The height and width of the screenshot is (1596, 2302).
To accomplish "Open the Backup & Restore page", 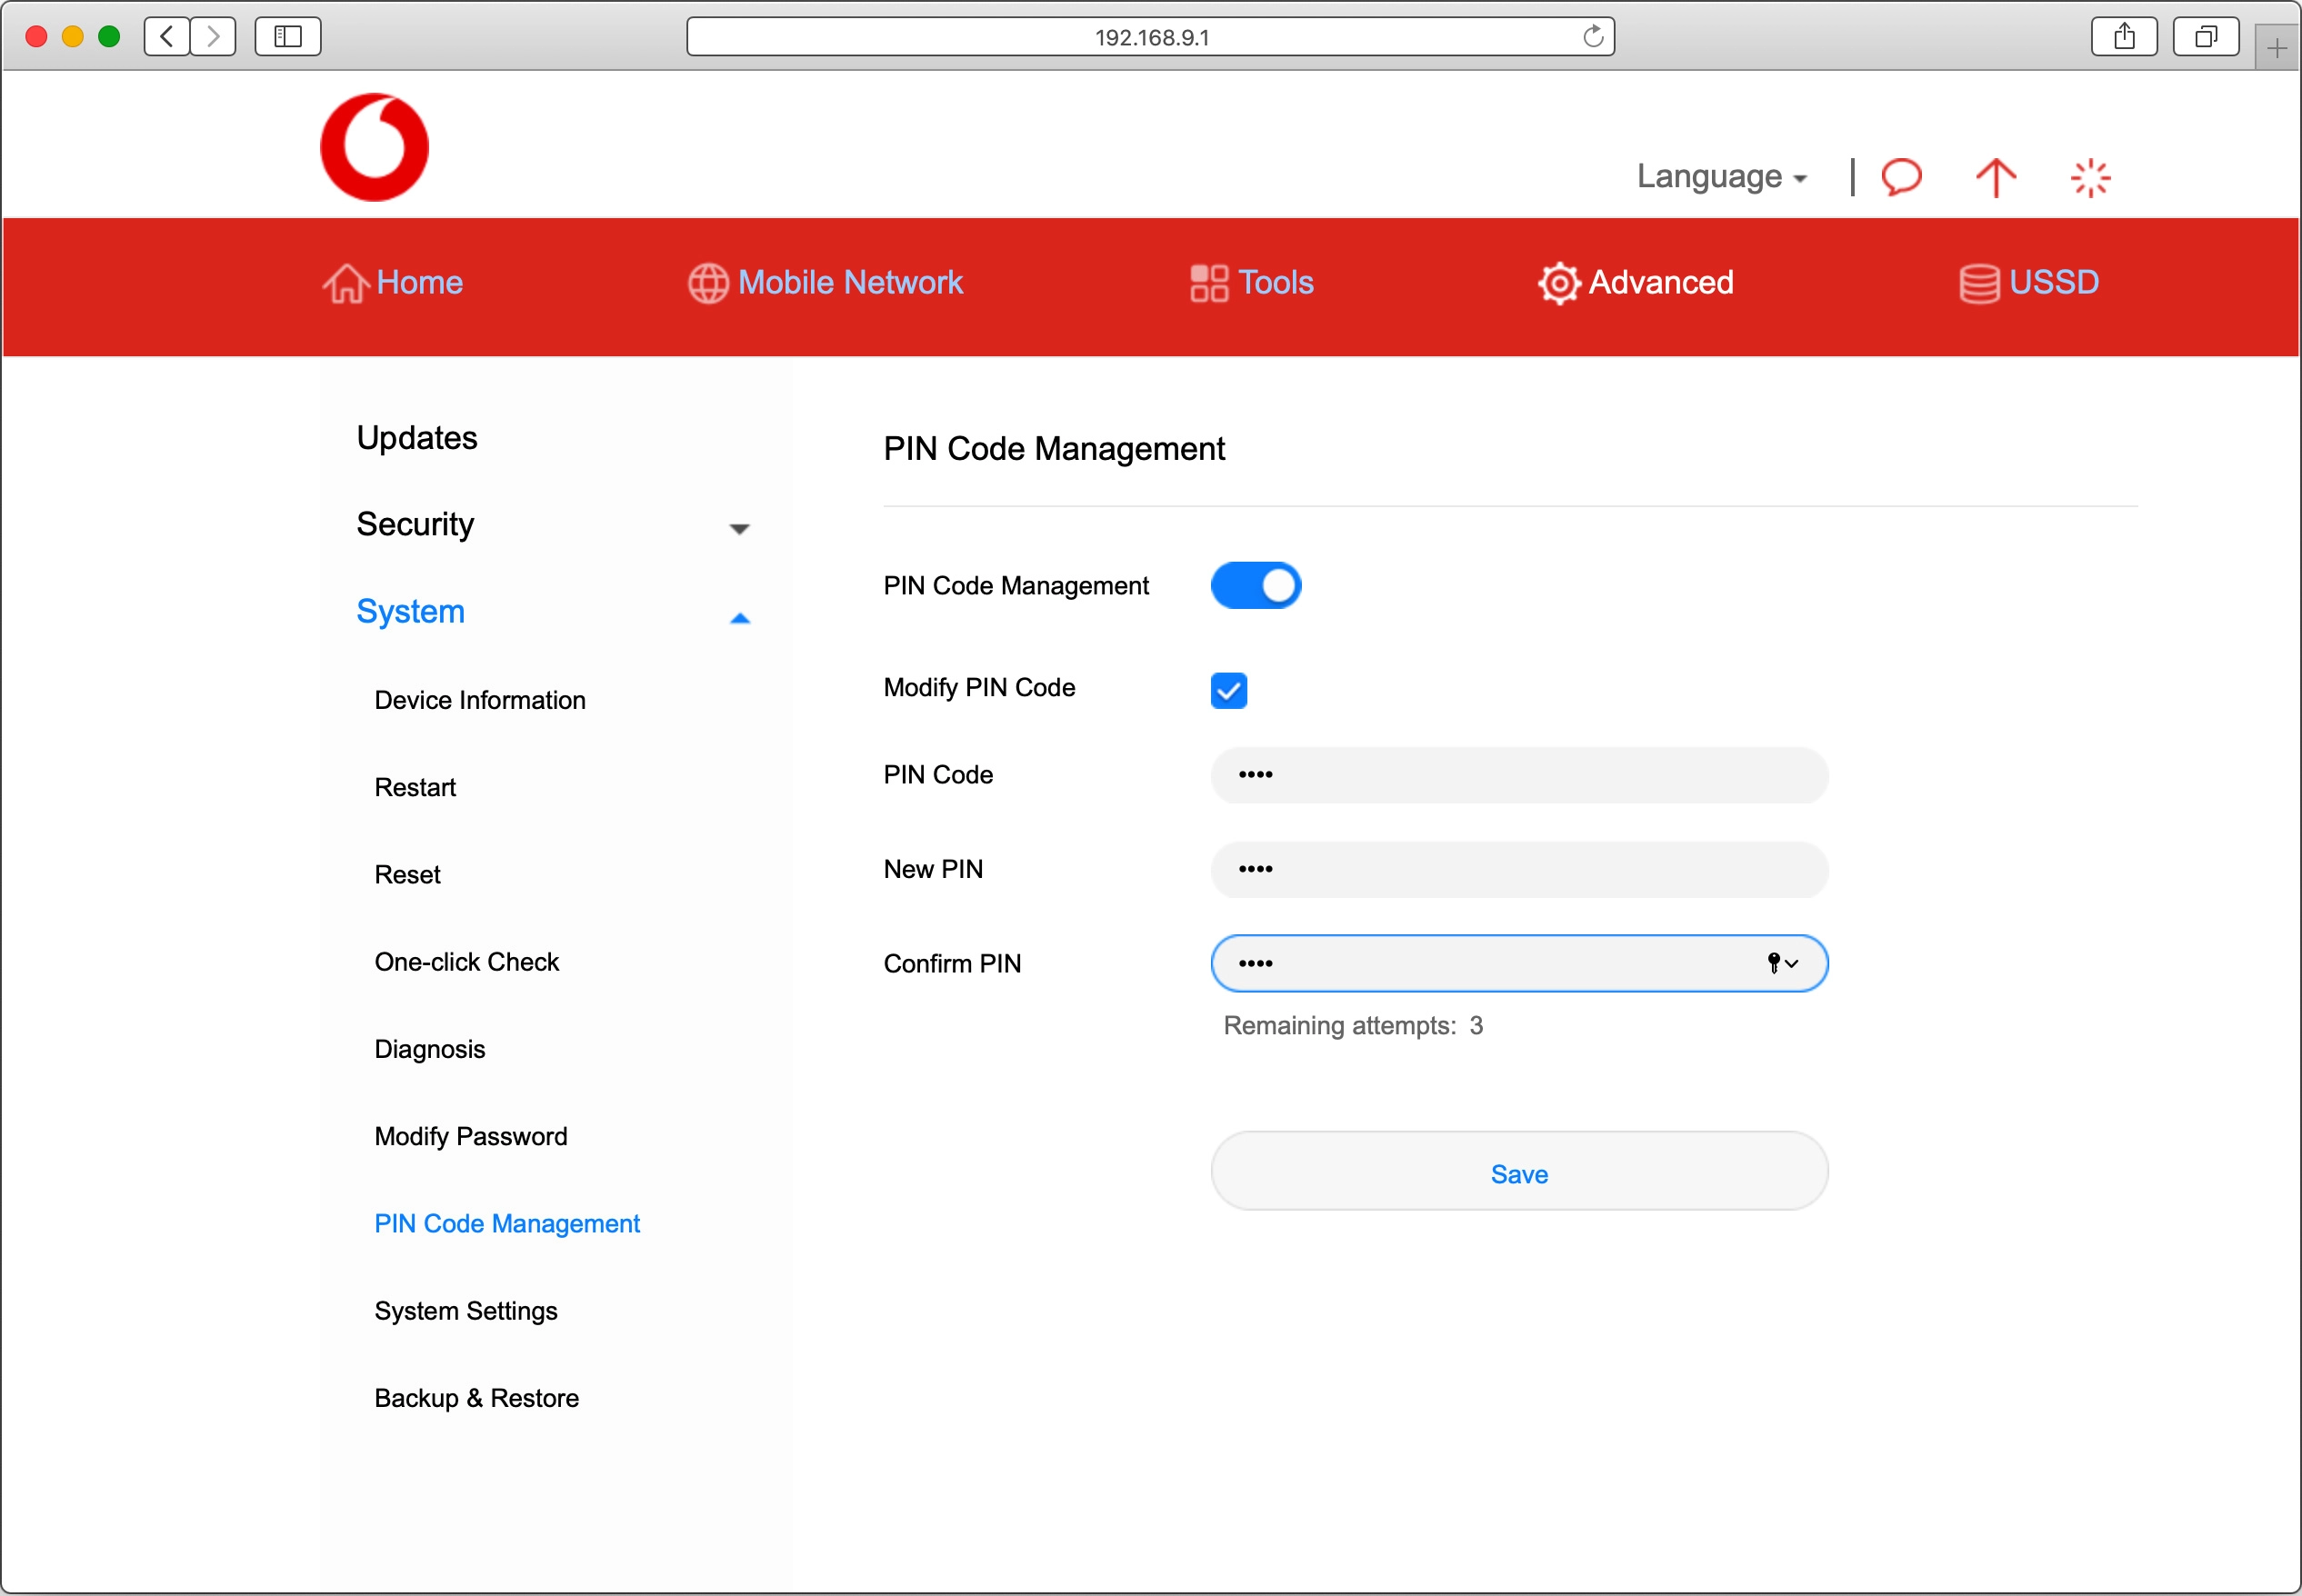I will pos(476,1398).
